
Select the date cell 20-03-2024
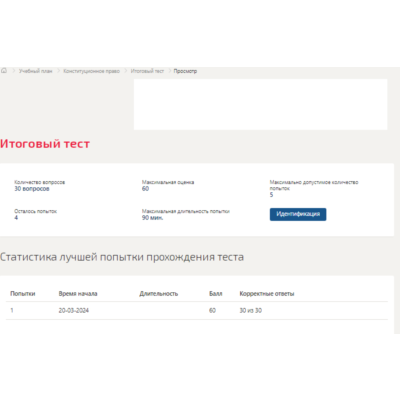coord(74,310)
